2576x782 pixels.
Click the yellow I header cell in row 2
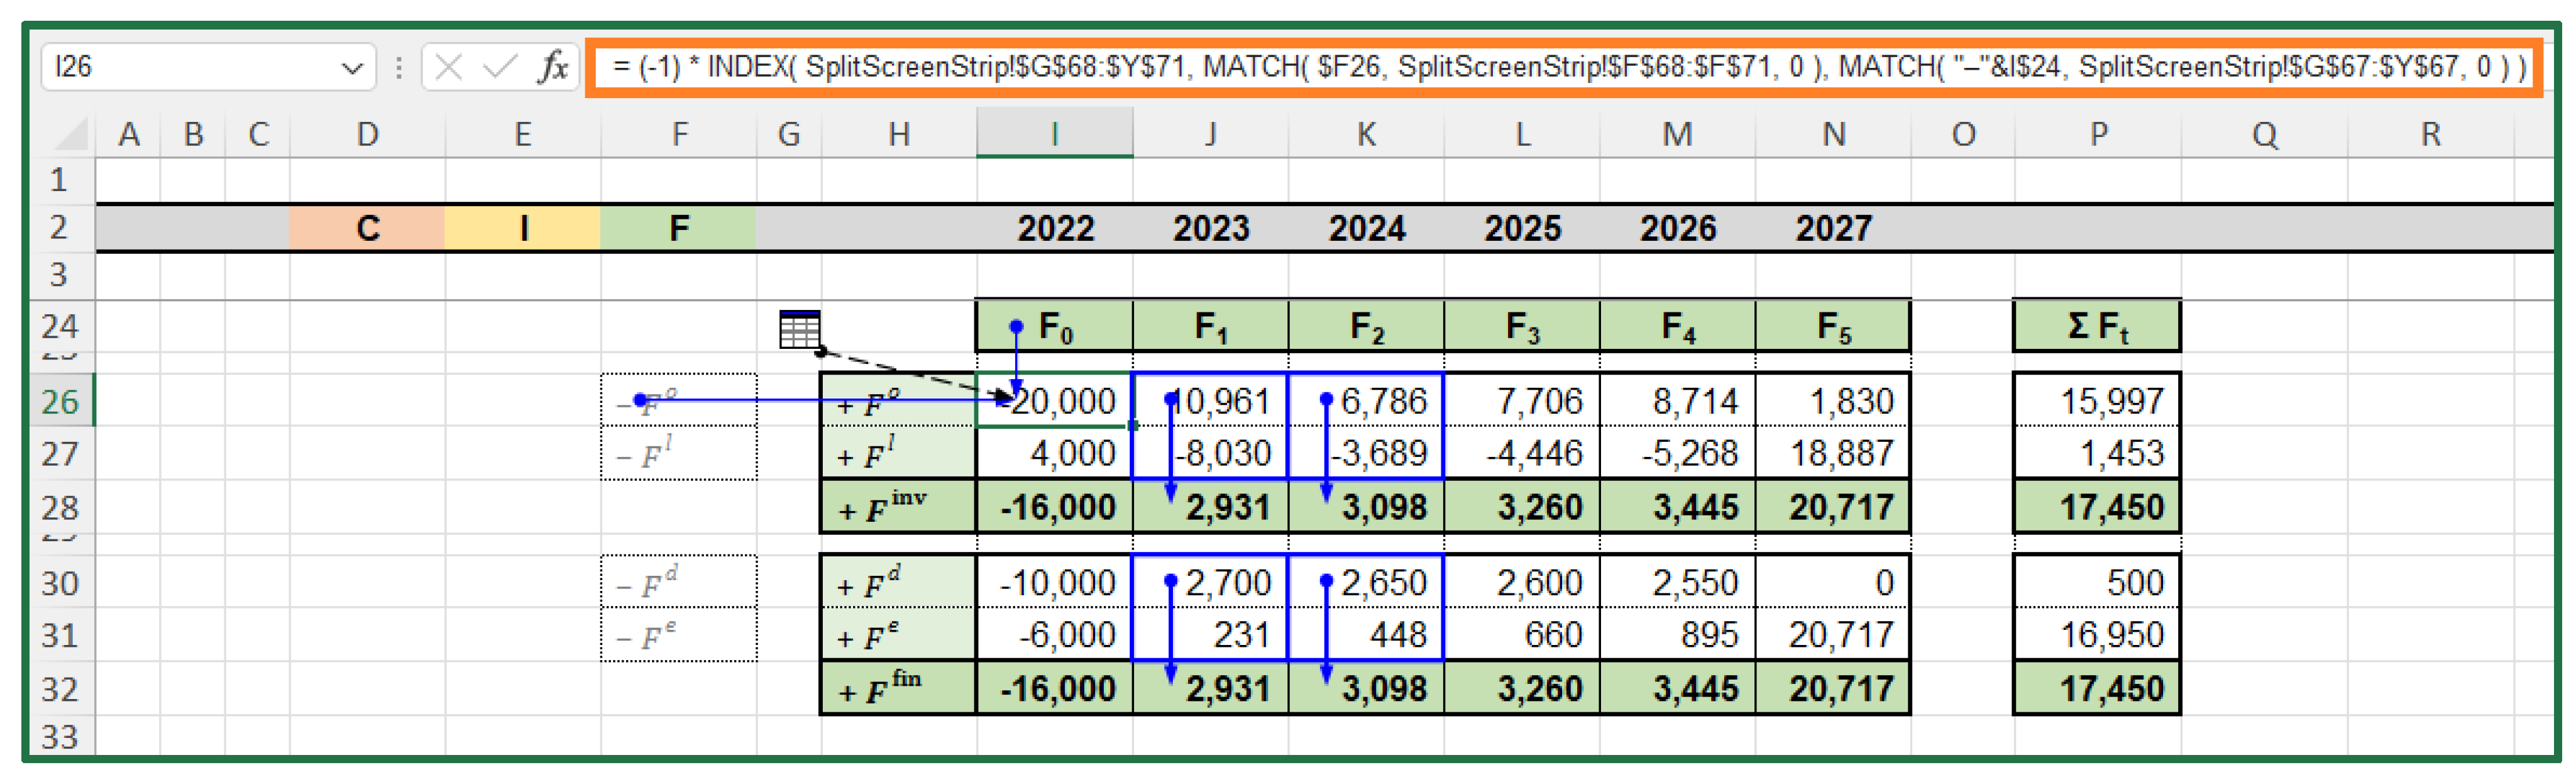tap(522, 228)
